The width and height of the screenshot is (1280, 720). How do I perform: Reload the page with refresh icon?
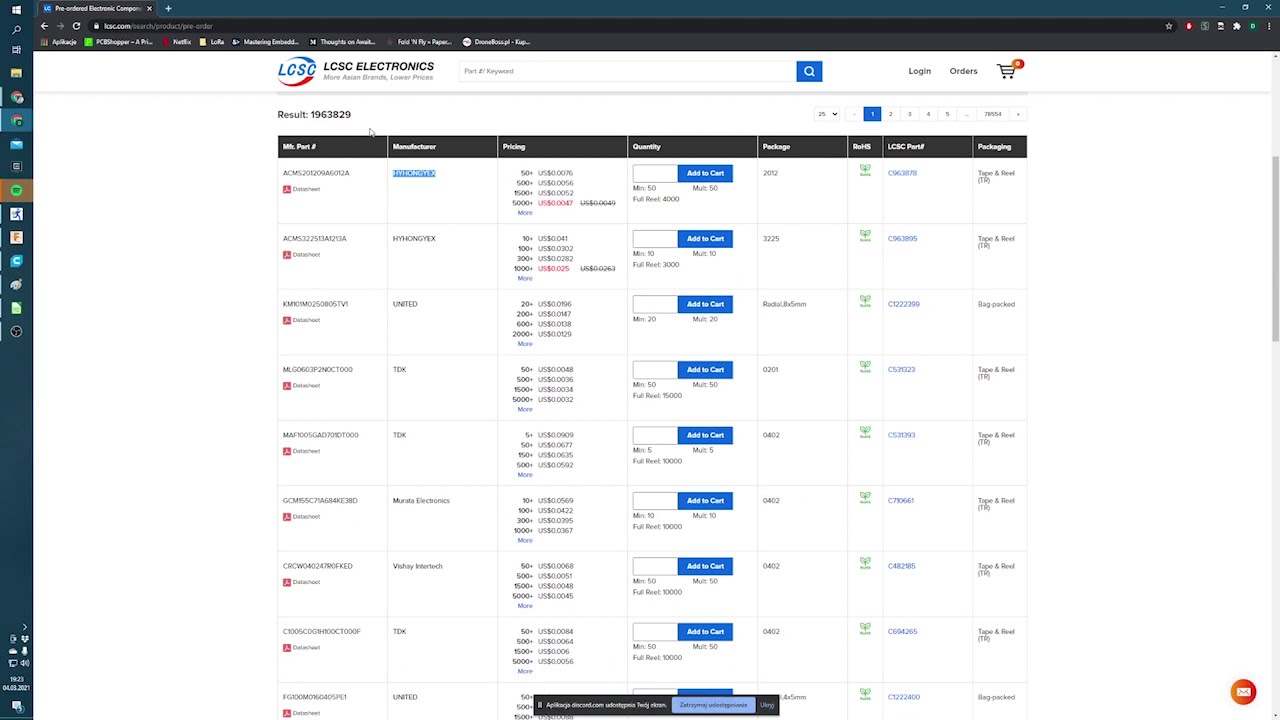[x=76, y=26]
